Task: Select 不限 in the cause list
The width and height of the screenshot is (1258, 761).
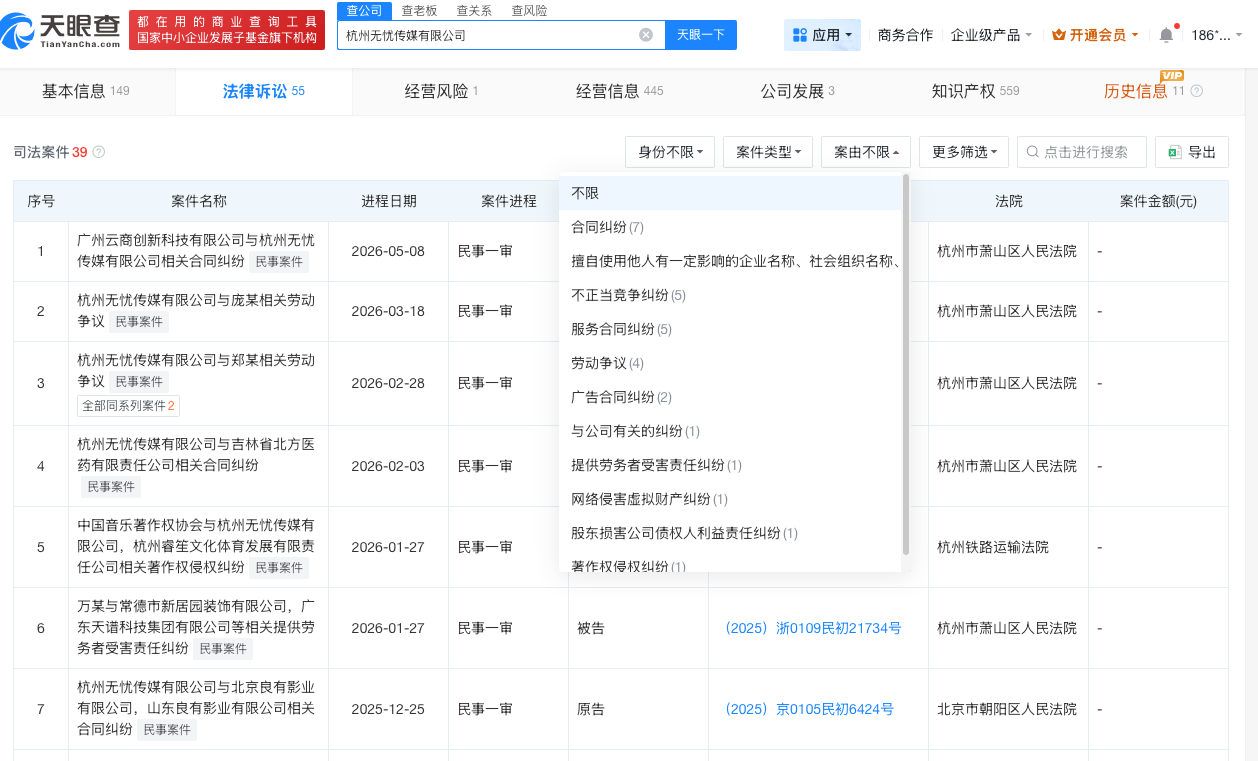Action: (x=731, y=193)
